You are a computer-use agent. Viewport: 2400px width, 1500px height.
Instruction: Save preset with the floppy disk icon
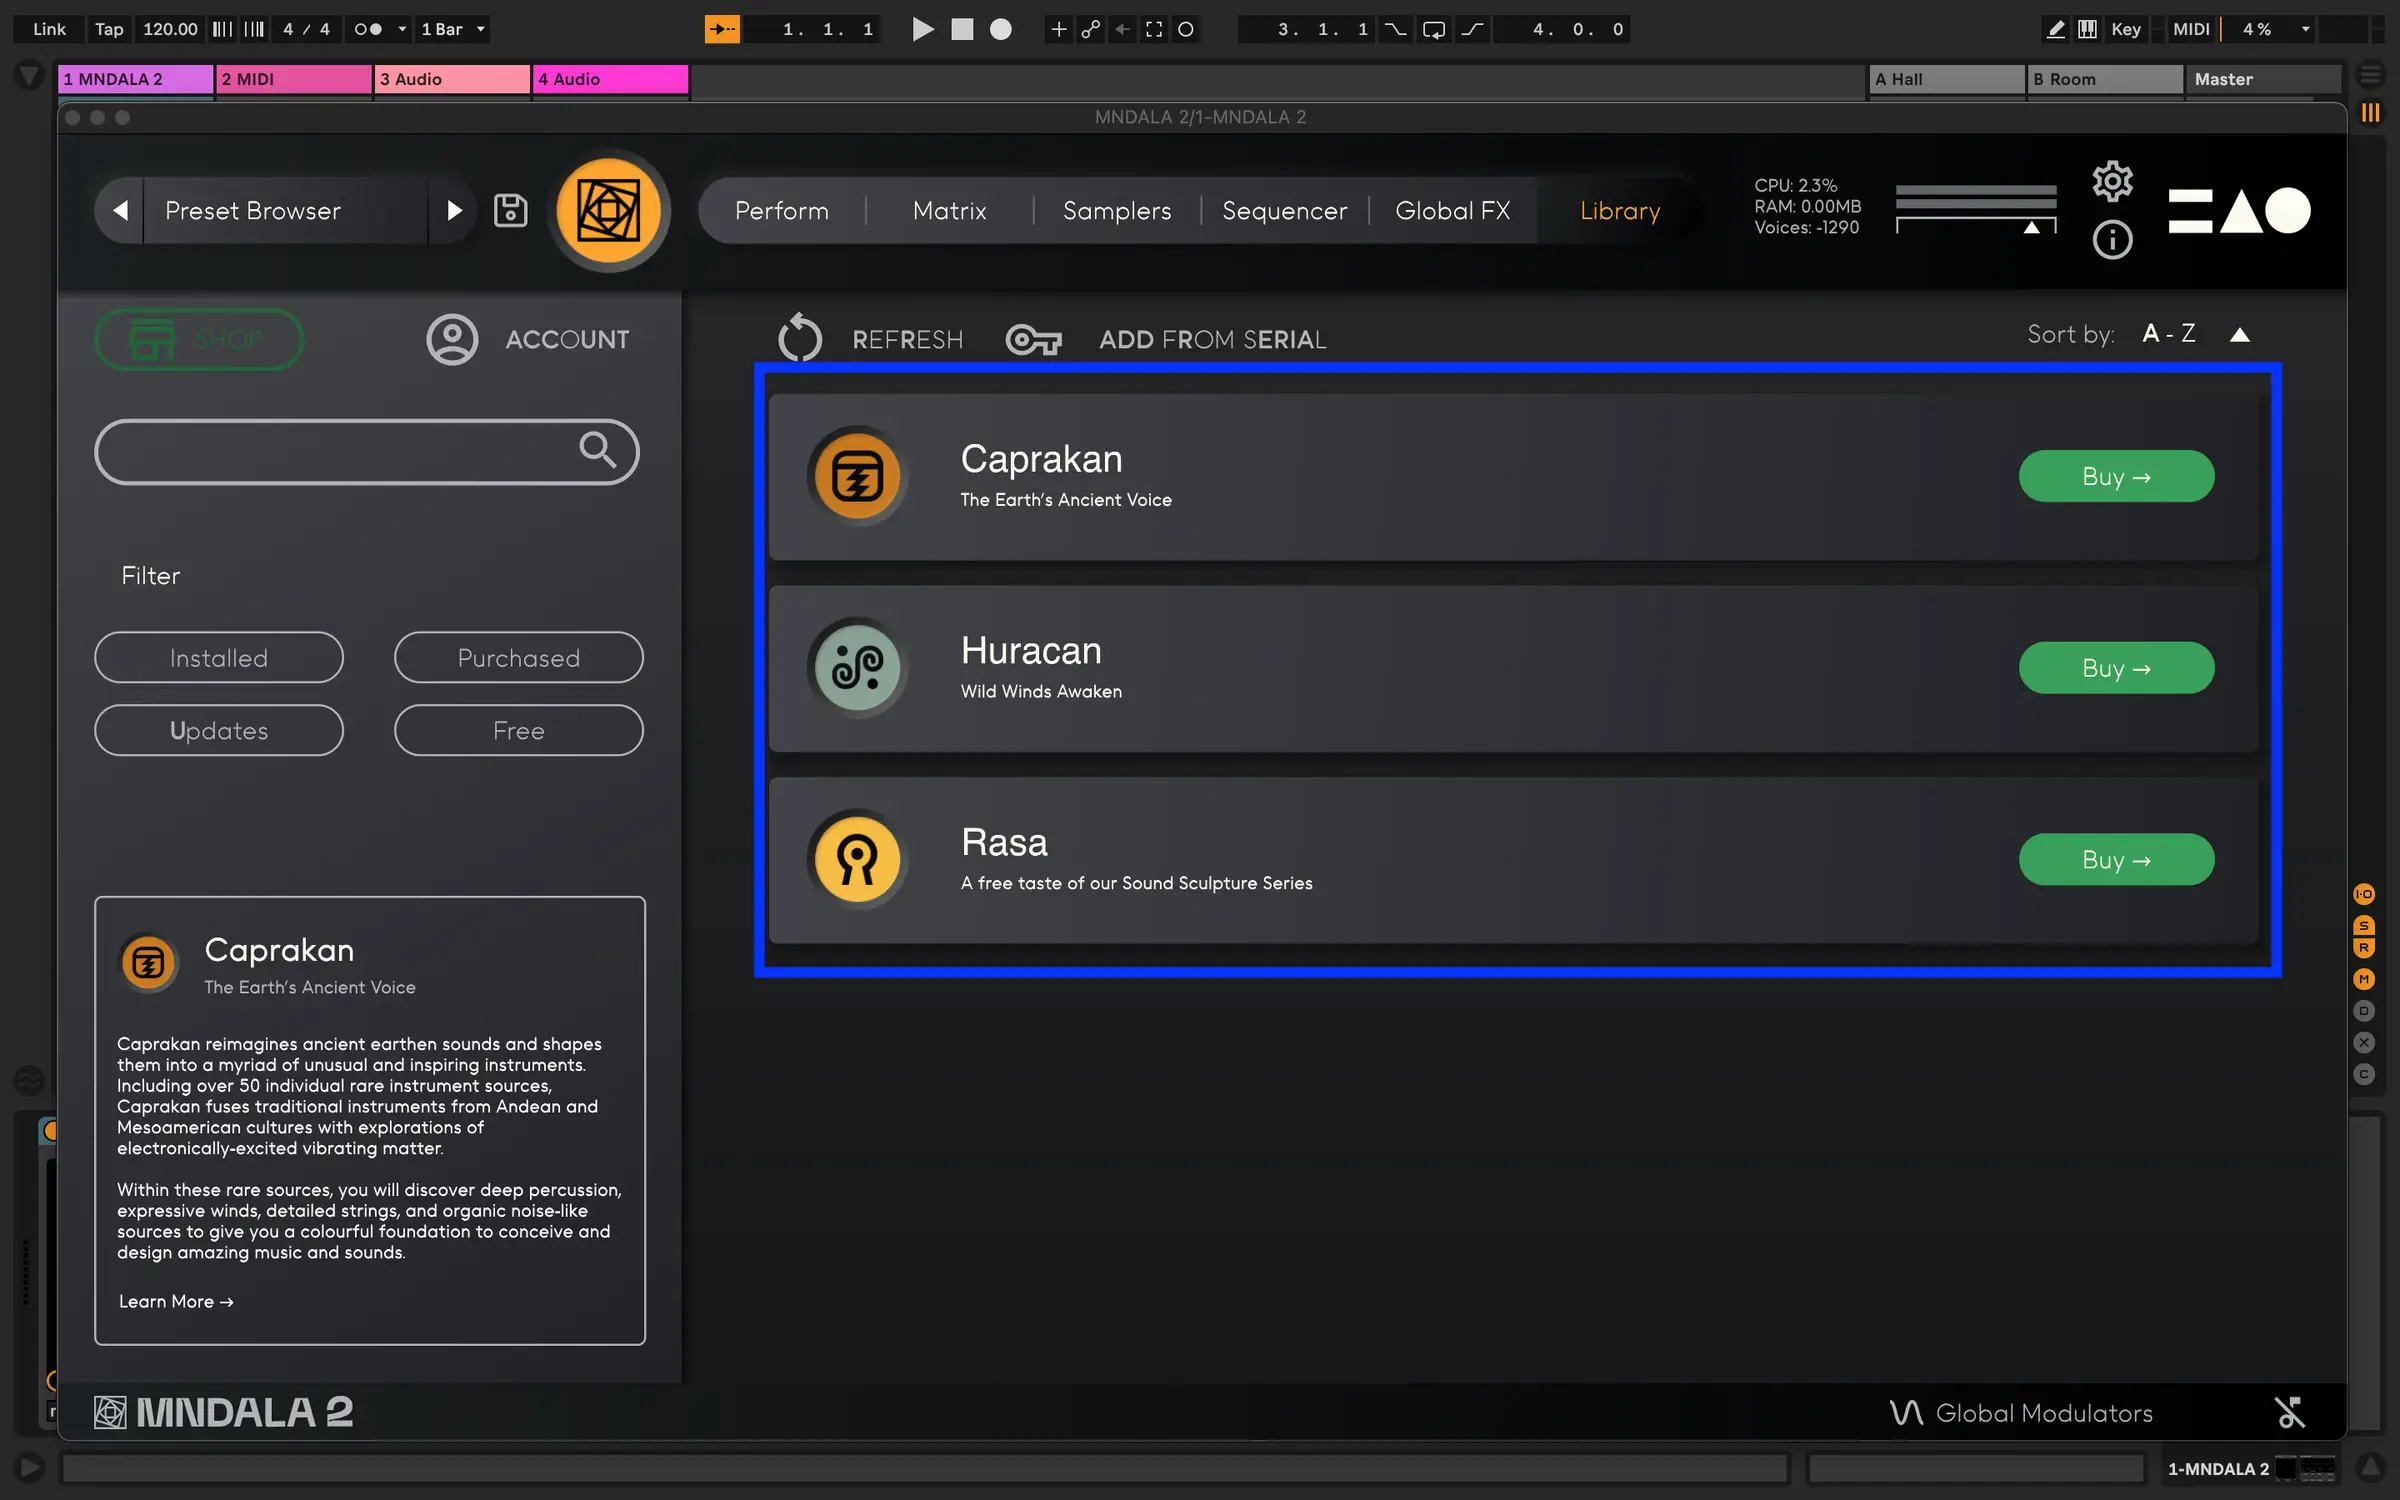[x=510, y=211]
